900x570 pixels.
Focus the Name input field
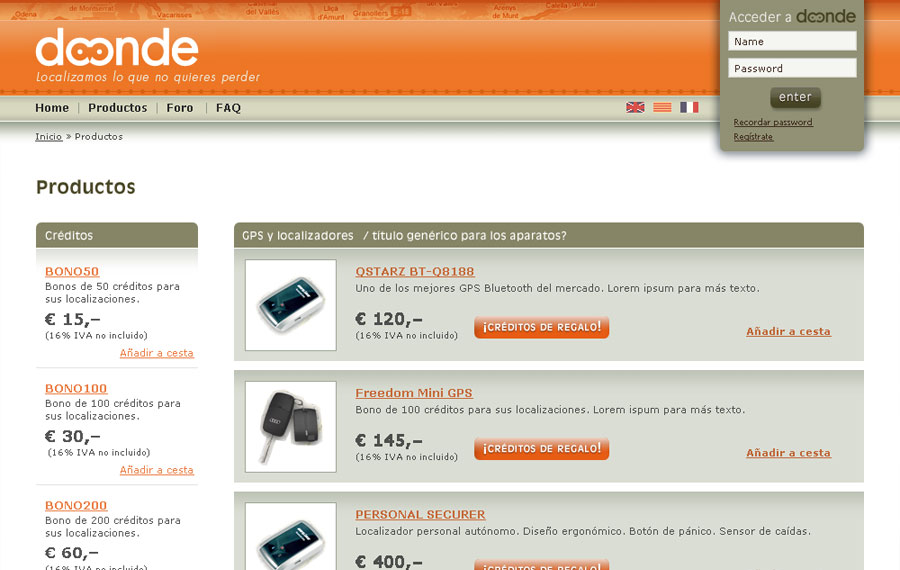click(792, 41)
